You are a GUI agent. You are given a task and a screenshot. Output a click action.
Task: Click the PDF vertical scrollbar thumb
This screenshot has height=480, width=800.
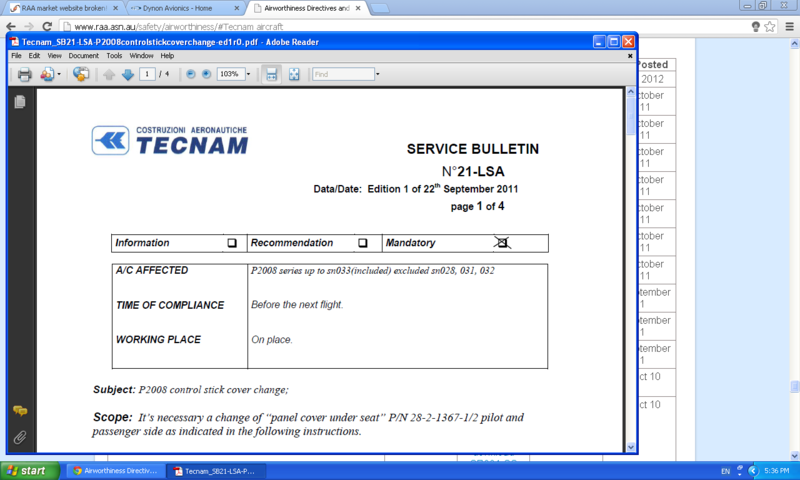631,117
